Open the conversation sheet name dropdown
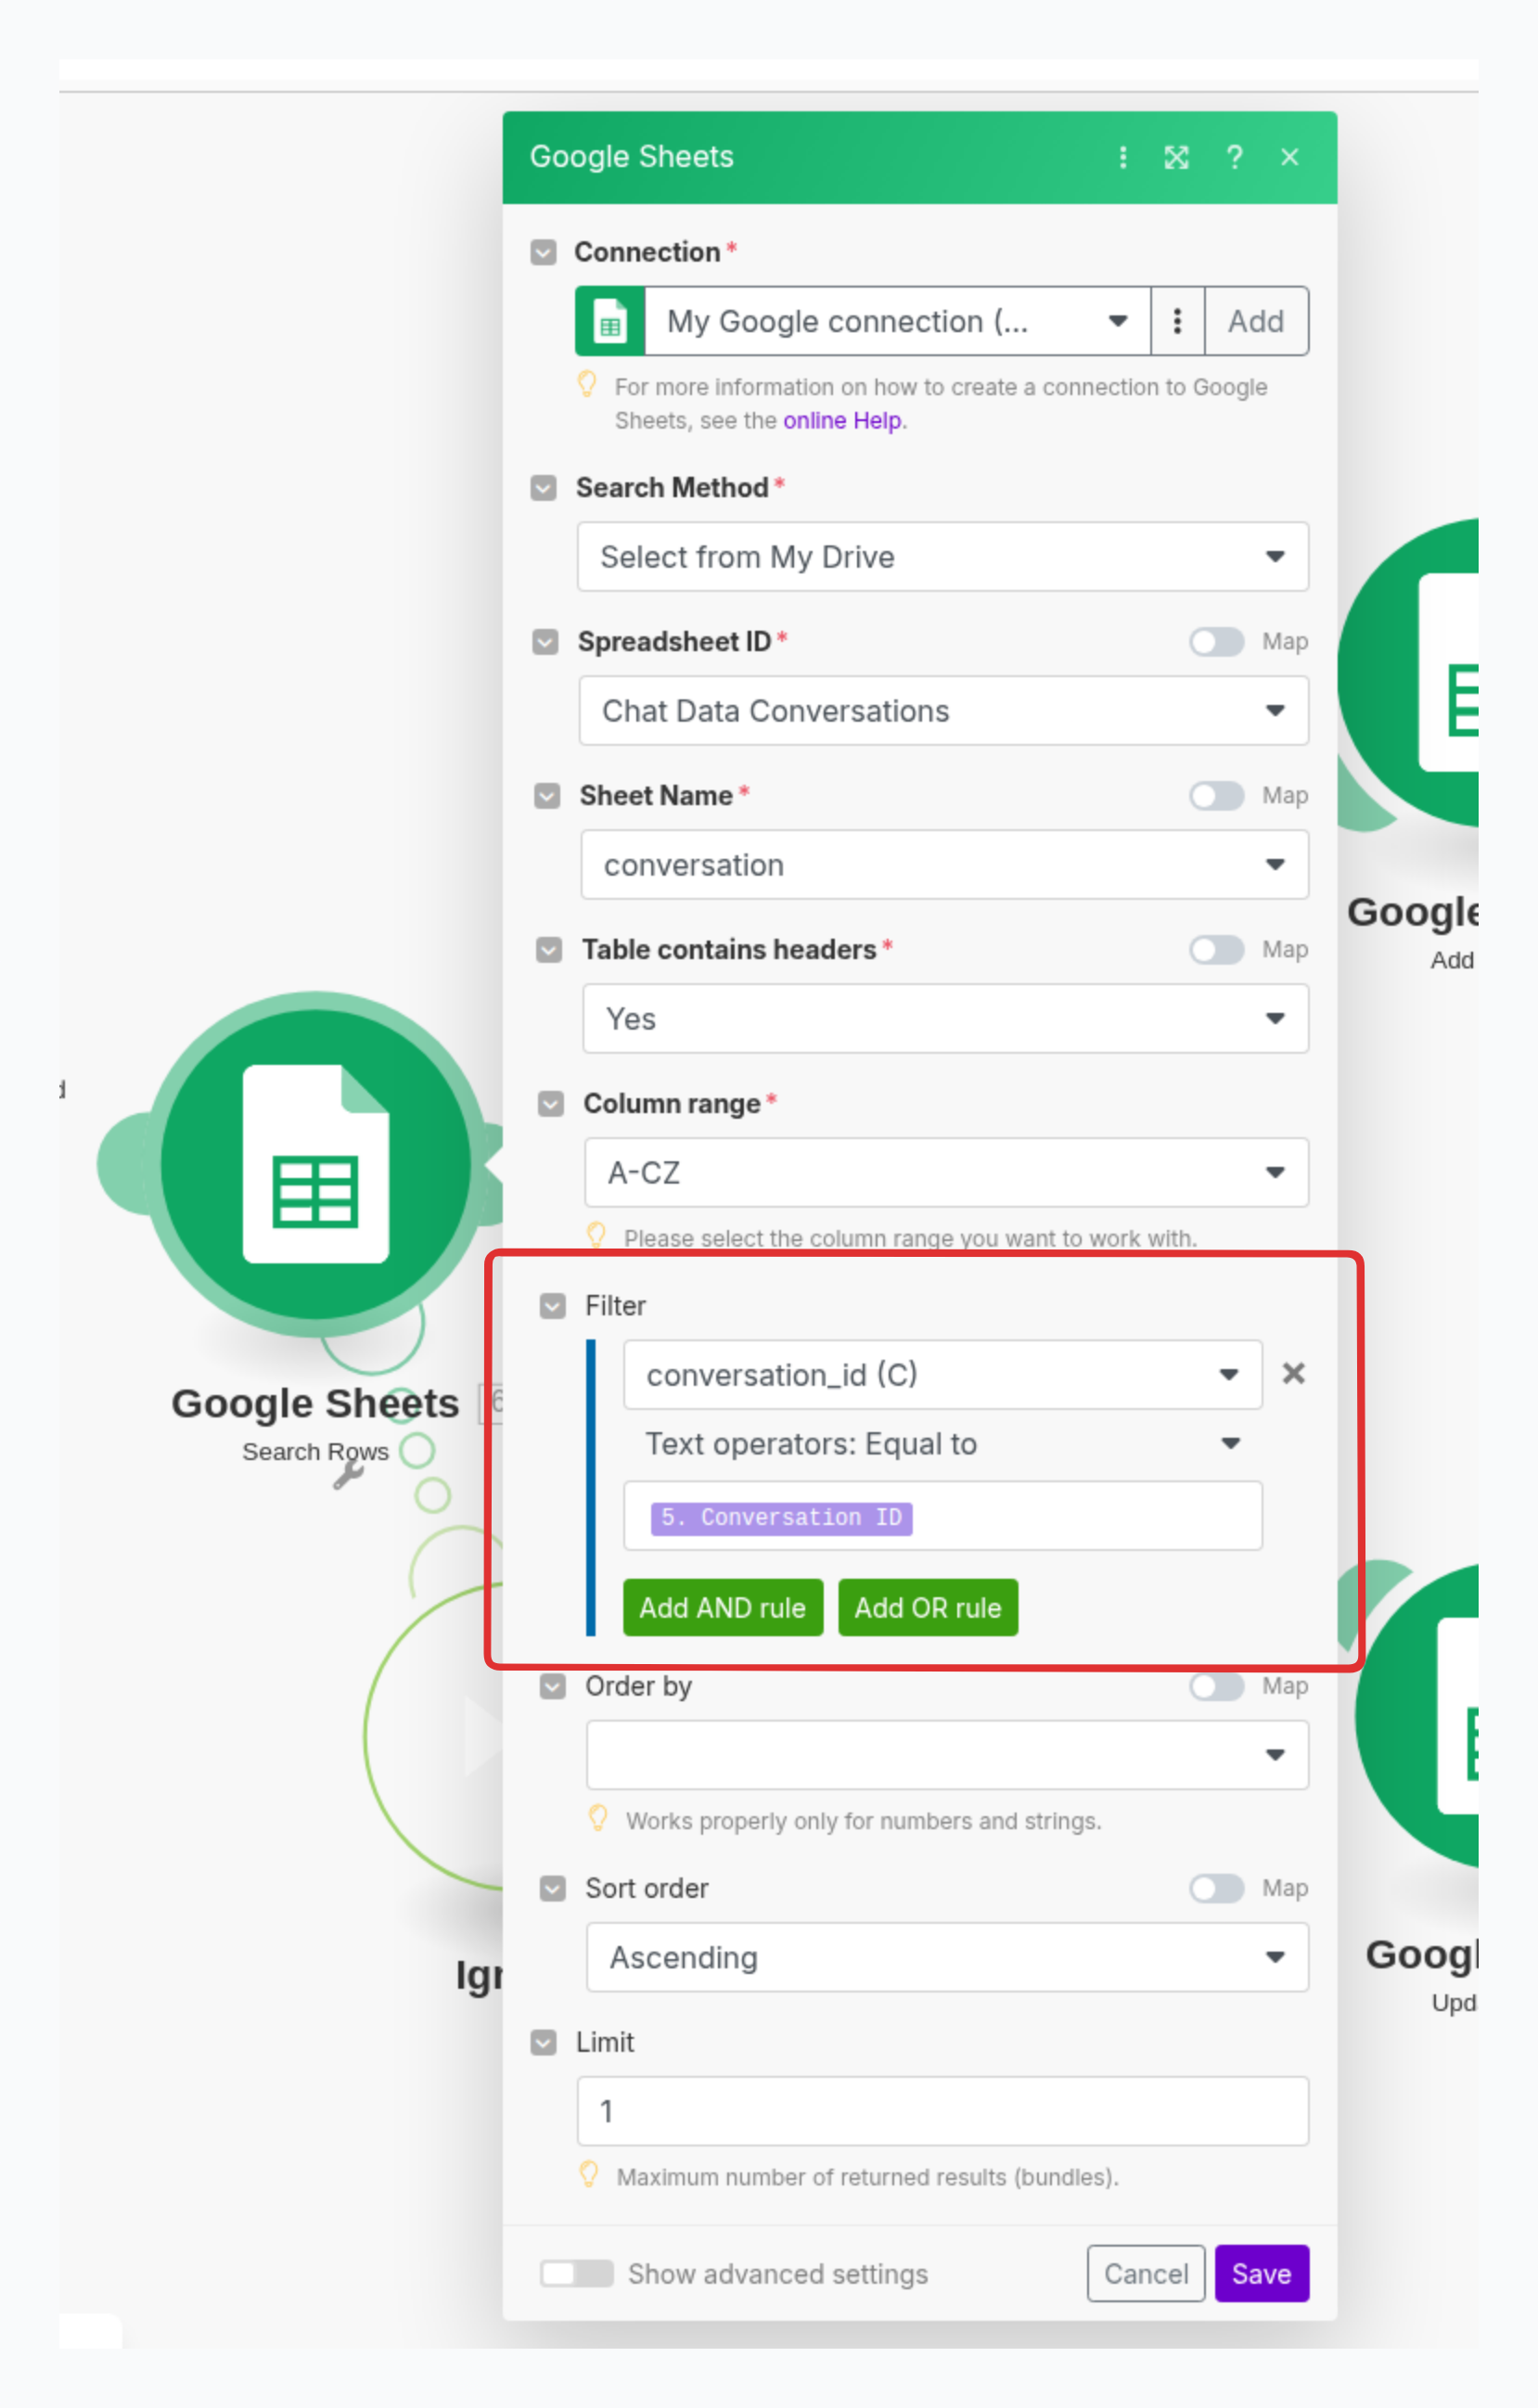The width and height of the screenshot is (1538, 2408). pyautogui.click(x=945, y=864)
